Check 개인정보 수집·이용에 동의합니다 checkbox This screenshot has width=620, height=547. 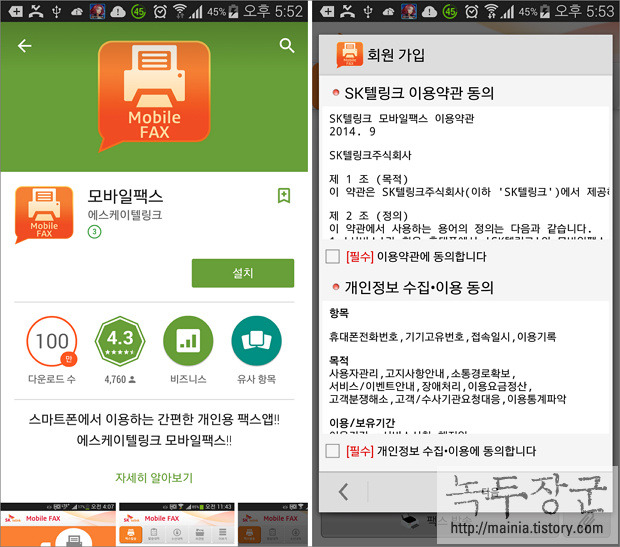(x=333, y=451)
